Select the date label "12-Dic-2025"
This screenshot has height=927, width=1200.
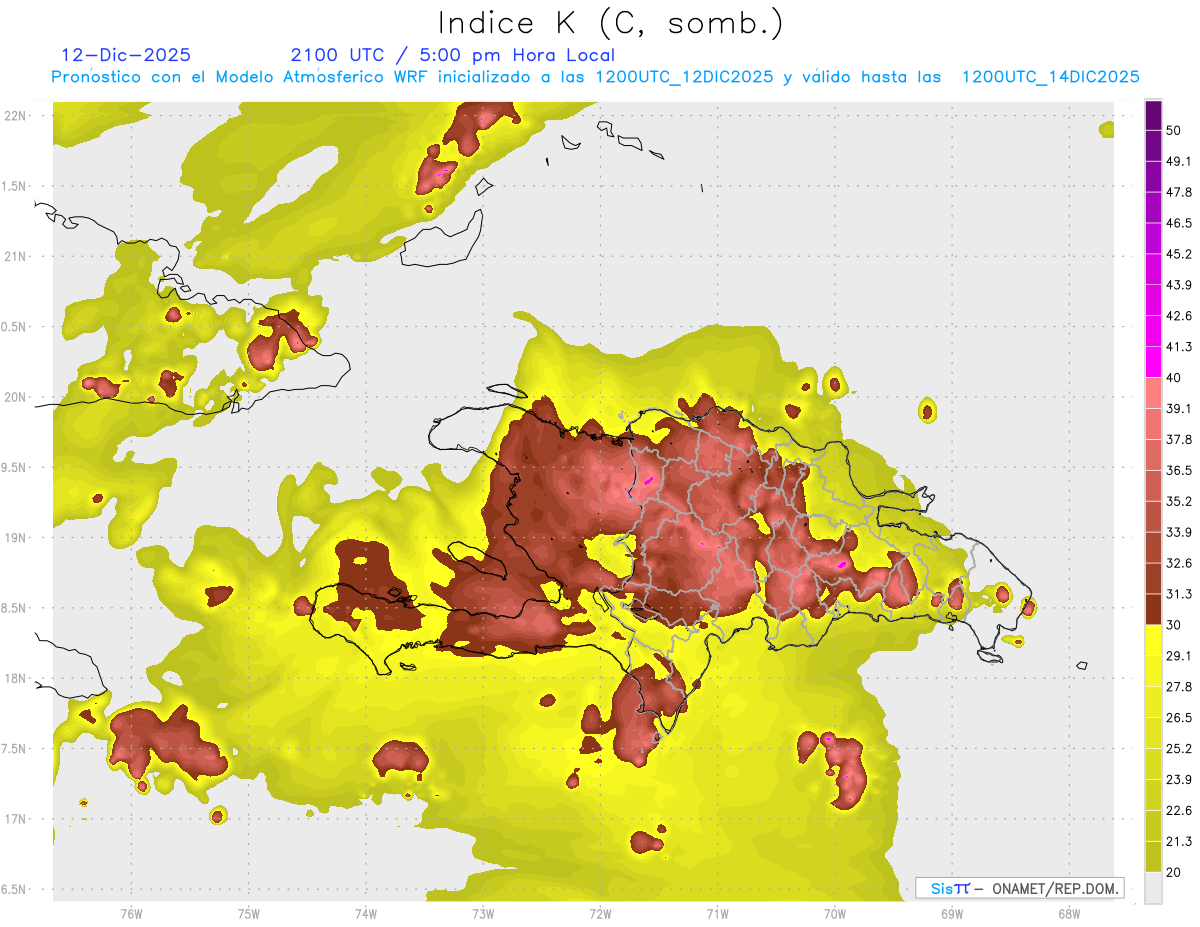pos(126,55)
